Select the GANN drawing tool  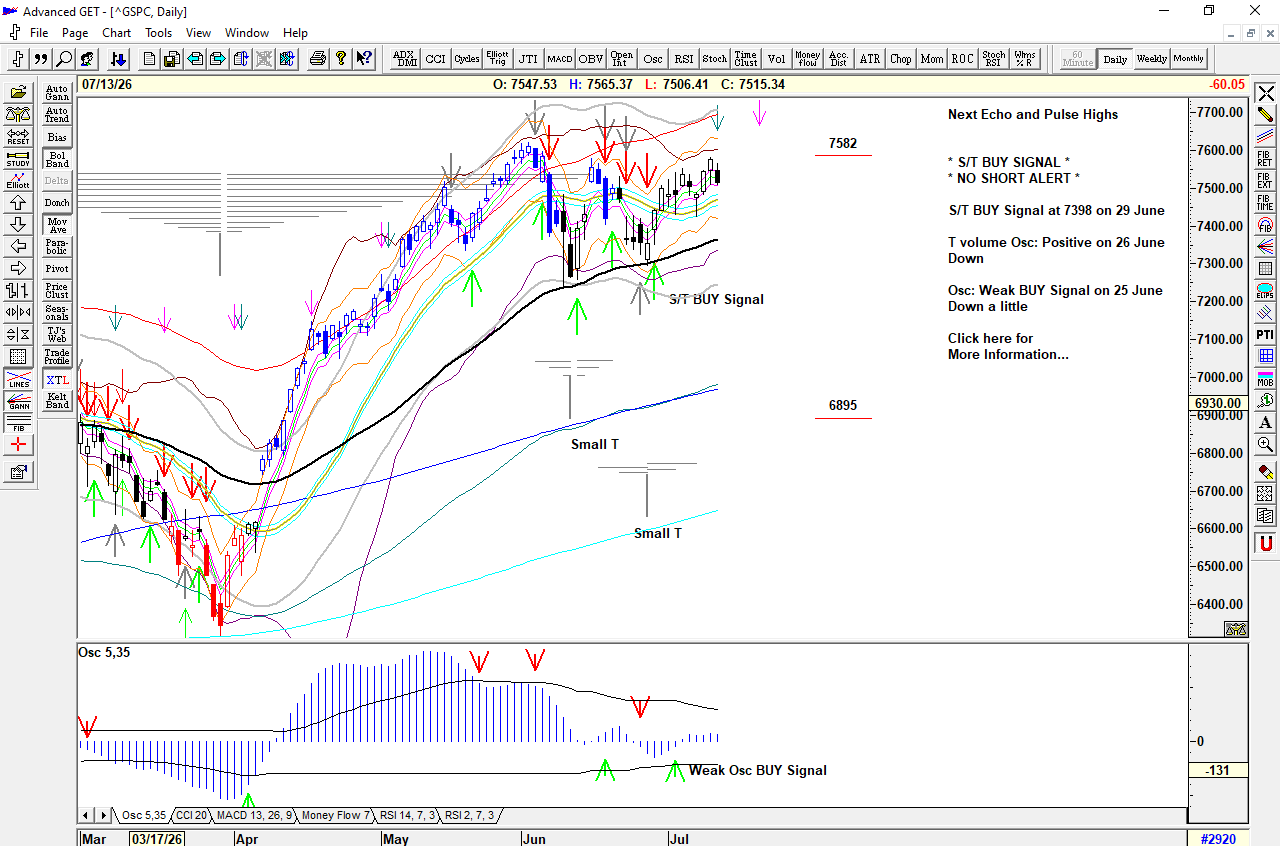[x=18, y=402]
